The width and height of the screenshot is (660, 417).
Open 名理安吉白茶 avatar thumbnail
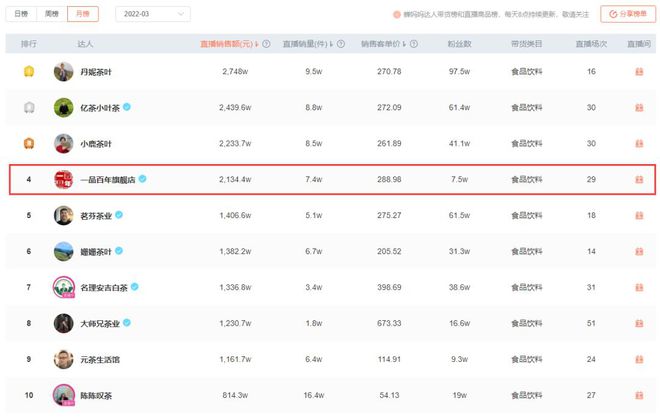(64, 287)
